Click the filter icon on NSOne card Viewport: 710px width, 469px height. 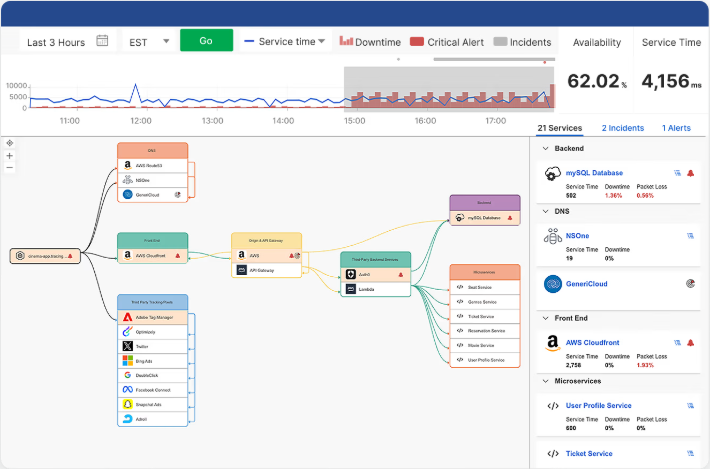[691, 236]
